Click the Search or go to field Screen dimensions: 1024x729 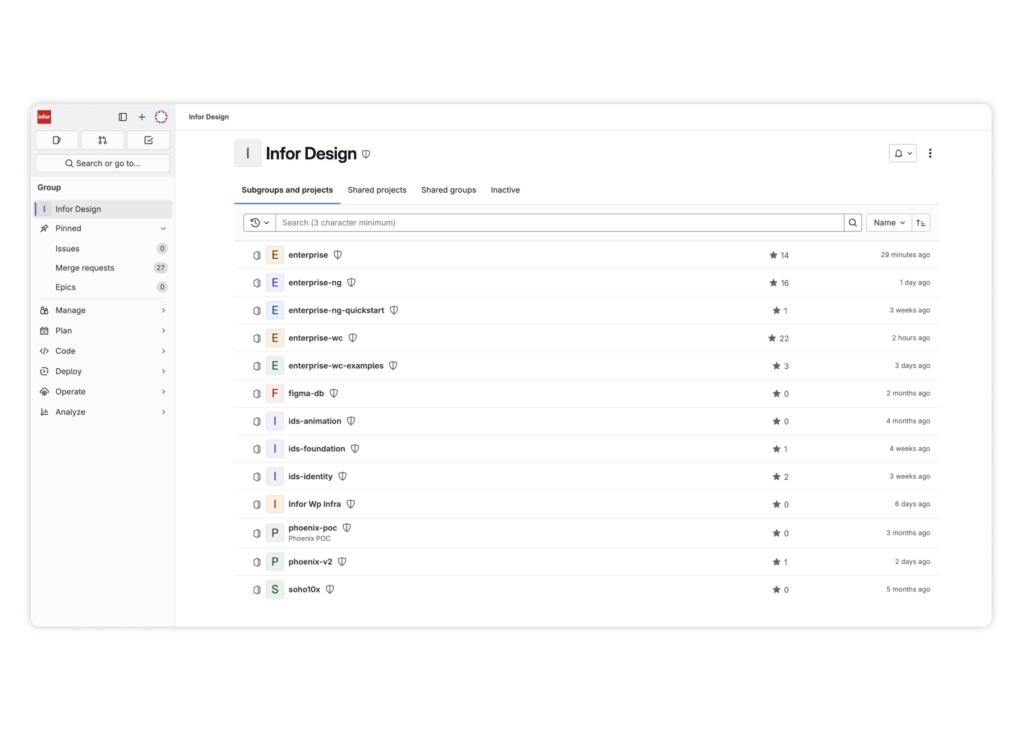(x=103, y=163)
